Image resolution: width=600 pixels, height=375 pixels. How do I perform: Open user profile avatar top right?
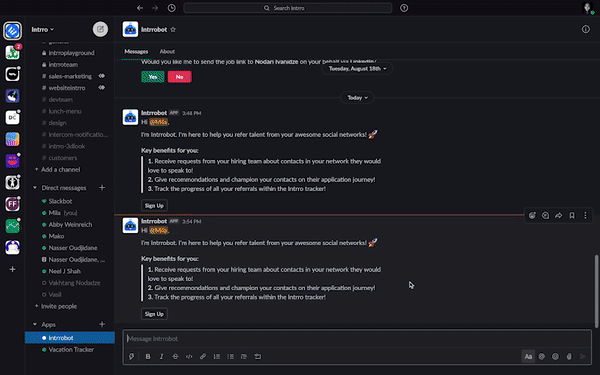[x=587, y=8]
